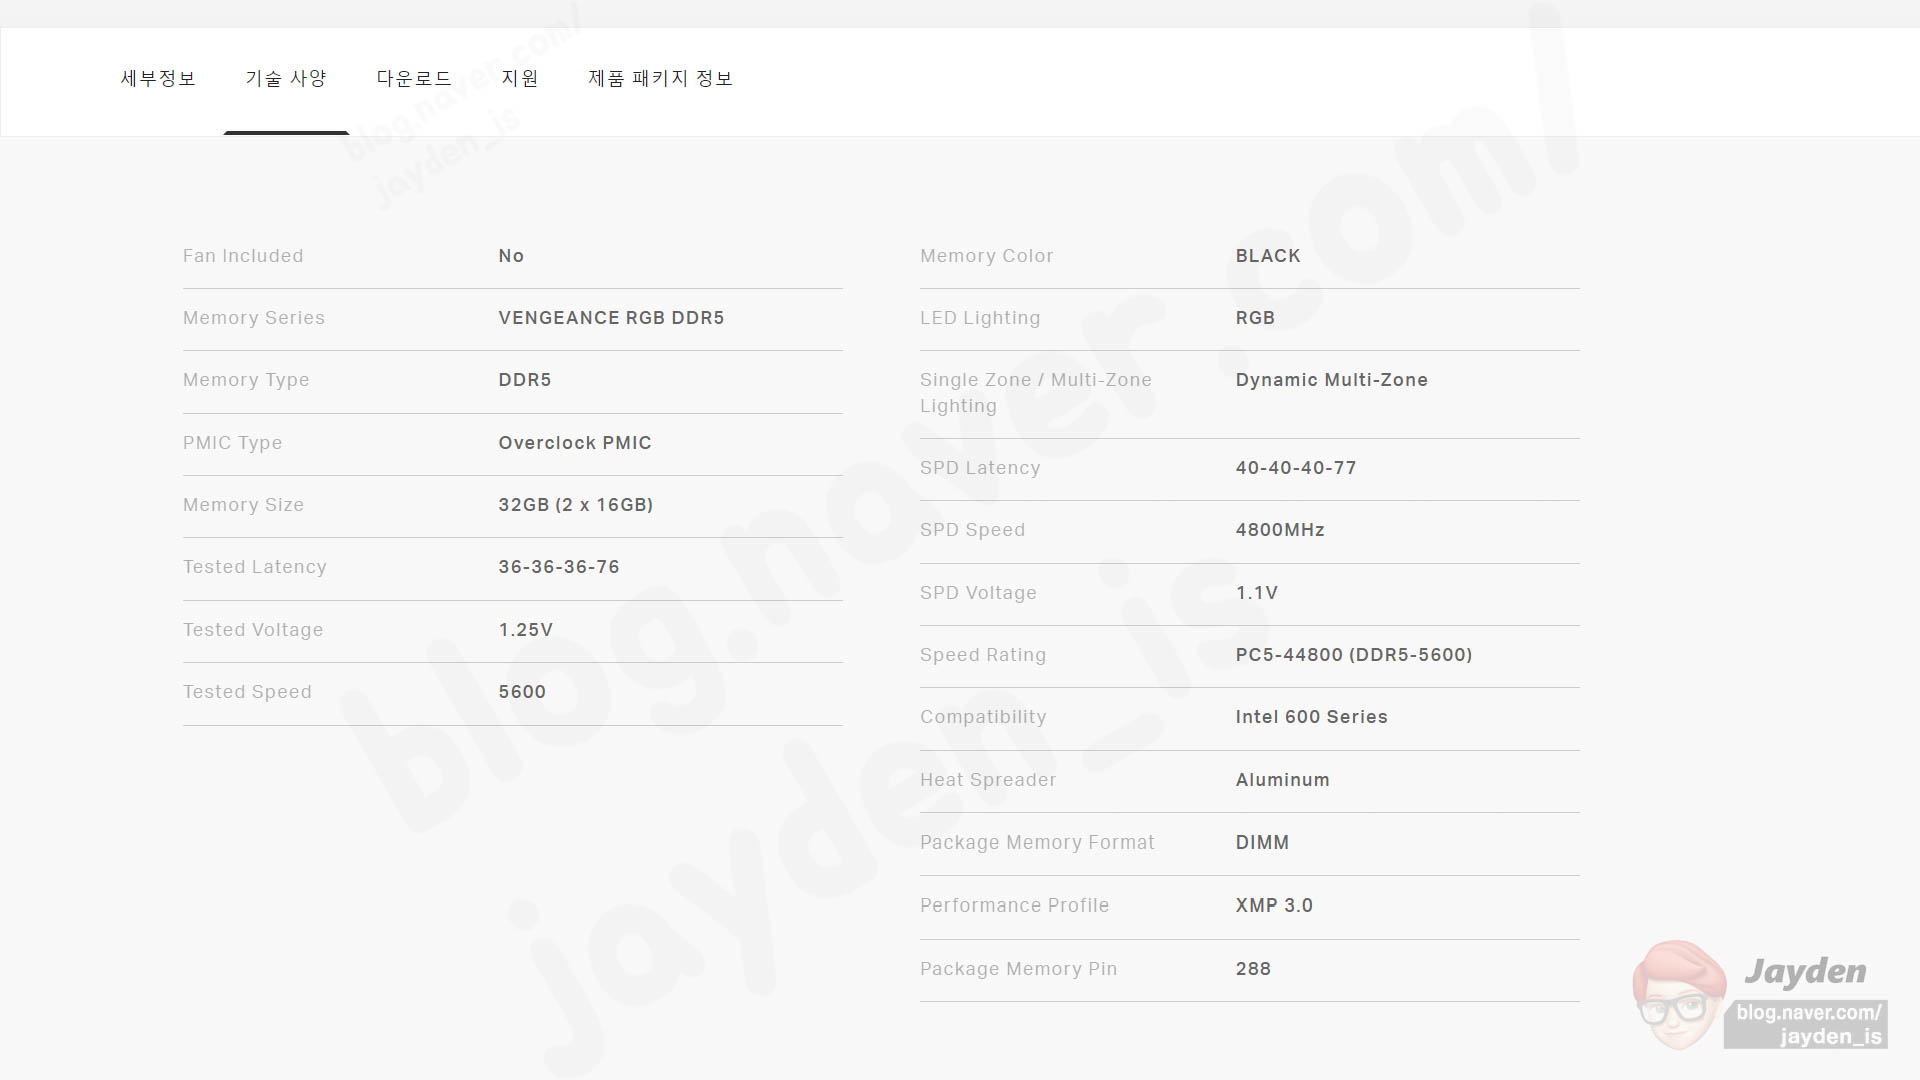The height and width of the screenshot is (1080, 1920).
Task: Click the 'Memory Color' label
Action: tap(987, 256)
